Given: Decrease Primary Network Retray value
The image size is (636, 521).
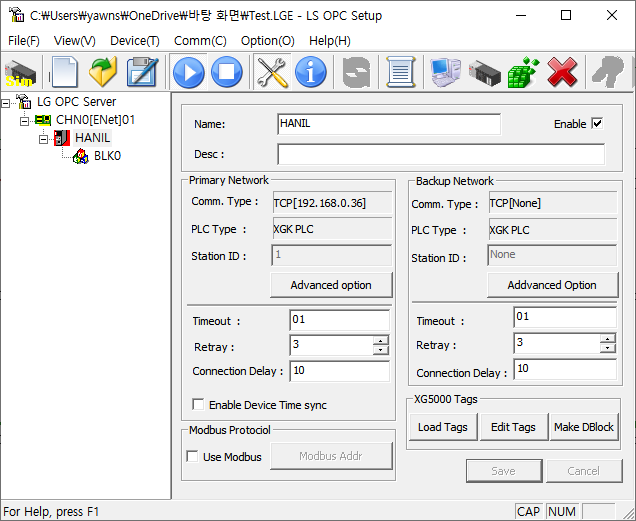Looking at the screenshot, I should (380, 350).
